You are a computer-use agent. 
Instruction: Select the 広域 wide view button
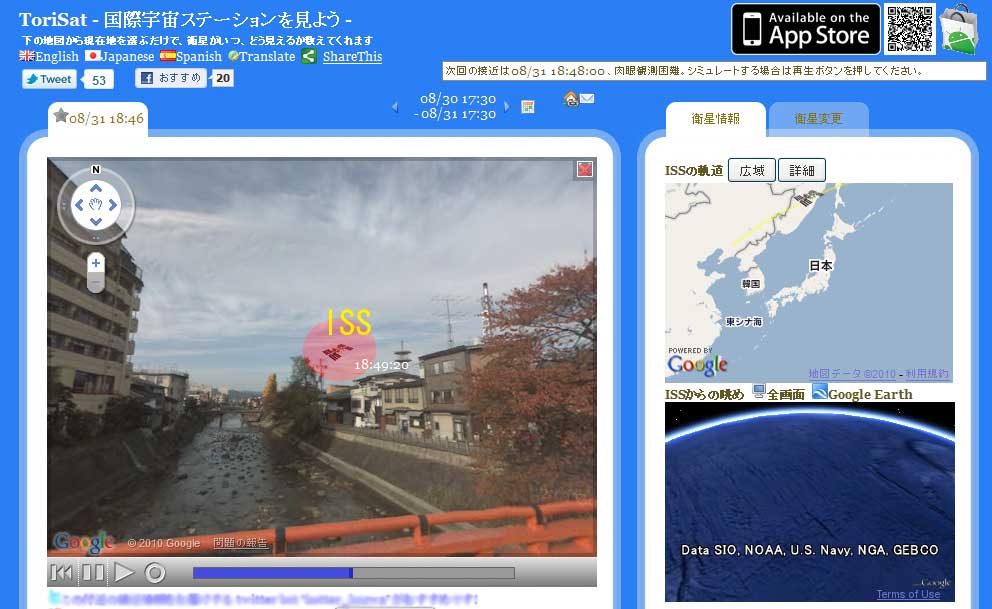tap(752, 170)
